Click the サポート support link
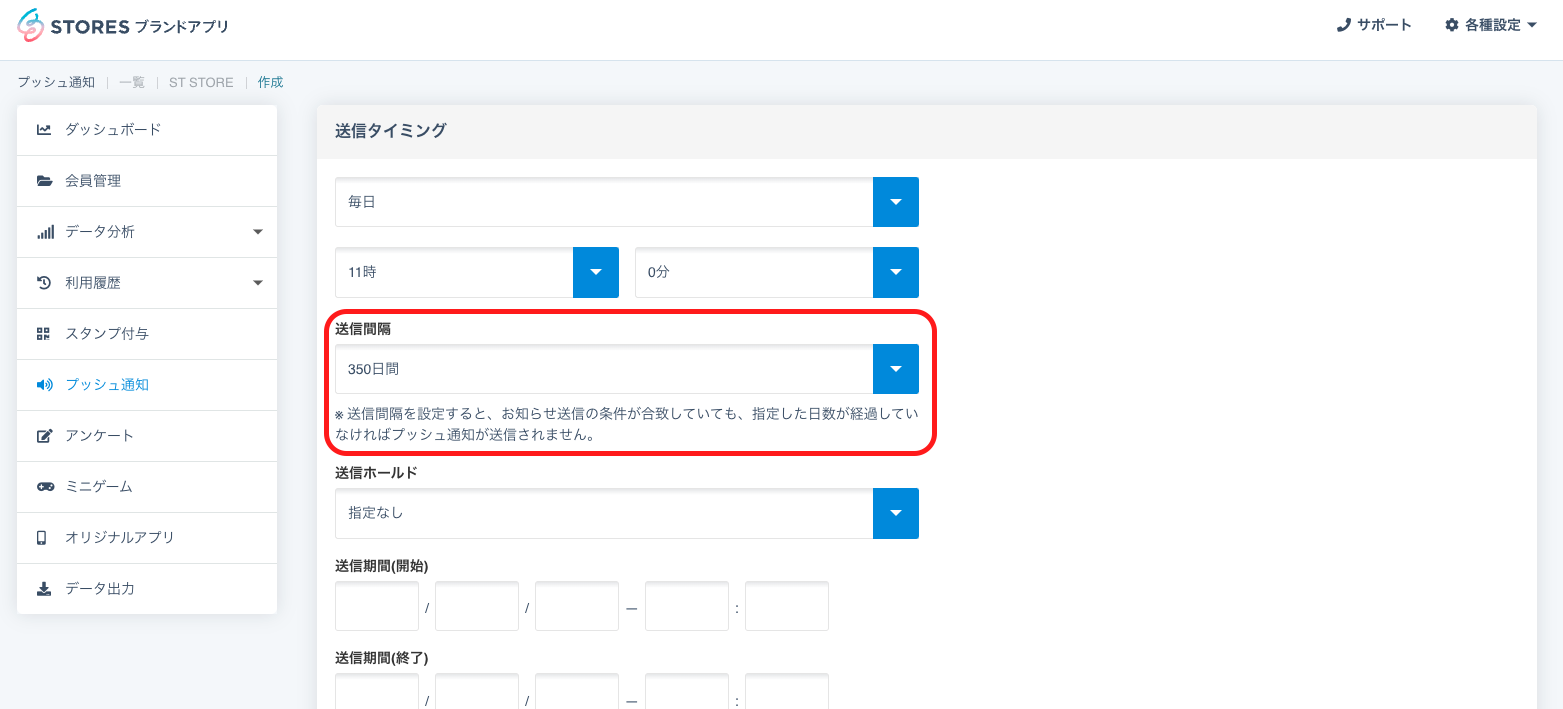Viewport: 1563px width, 709px height. pos(1374,25)
